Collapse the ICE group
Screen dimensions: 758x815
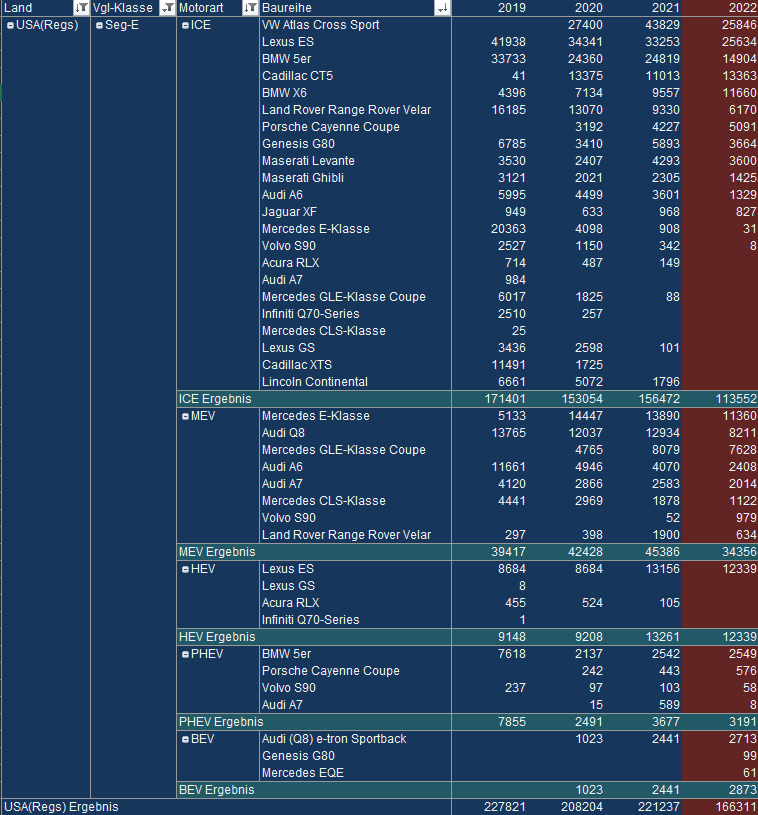(x=185, y=25)
